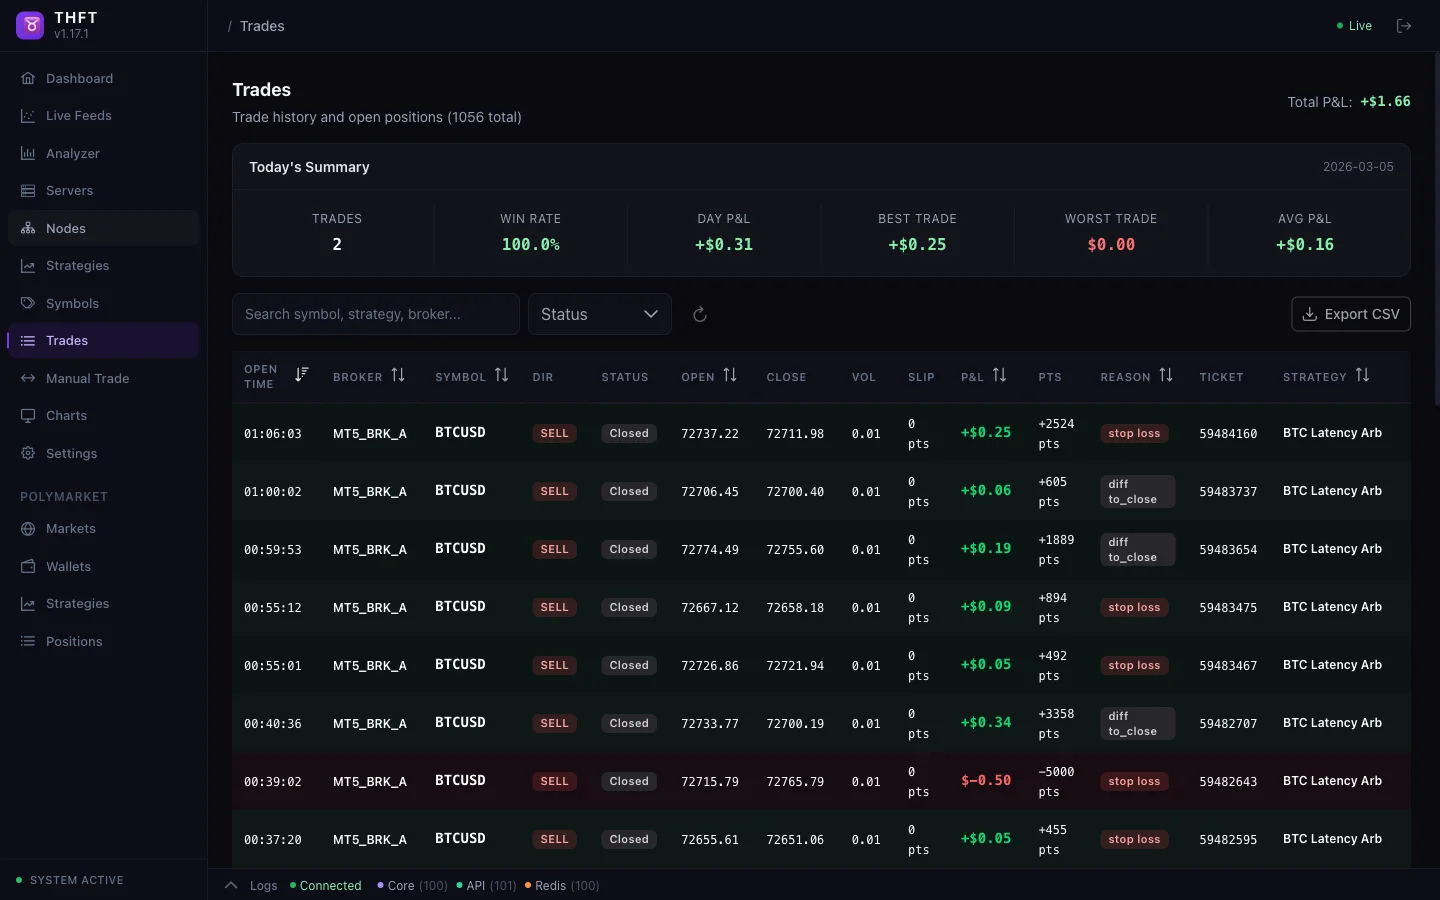Click the symbol search input field
Screen dimensions: 1440x900
click(x=376, y=314)
